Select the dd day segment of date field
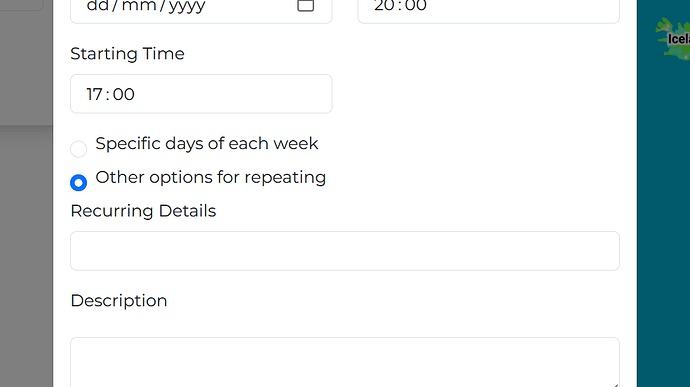Image resolution: width=690 pixels, height=387 pixels. 97,6
